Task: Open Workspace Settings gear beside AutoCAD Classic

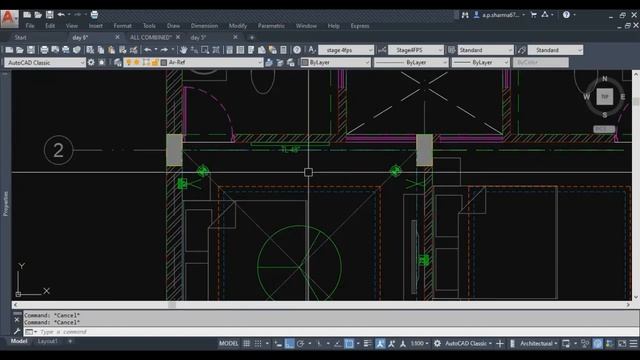Action: pyautogui.click(x=91, y=62)
